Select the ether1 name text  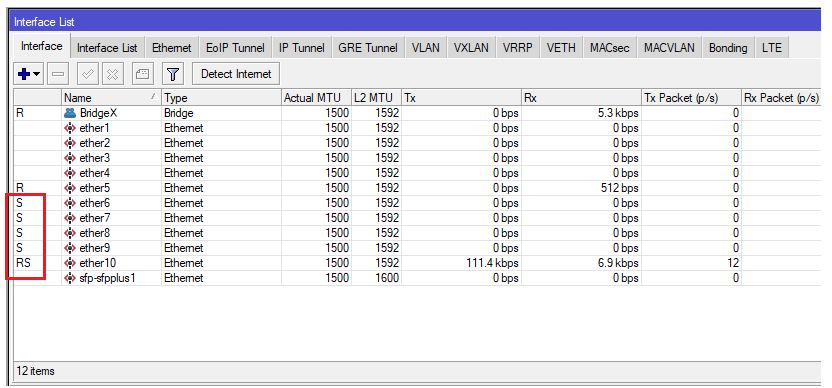click(x=94, y=128)
